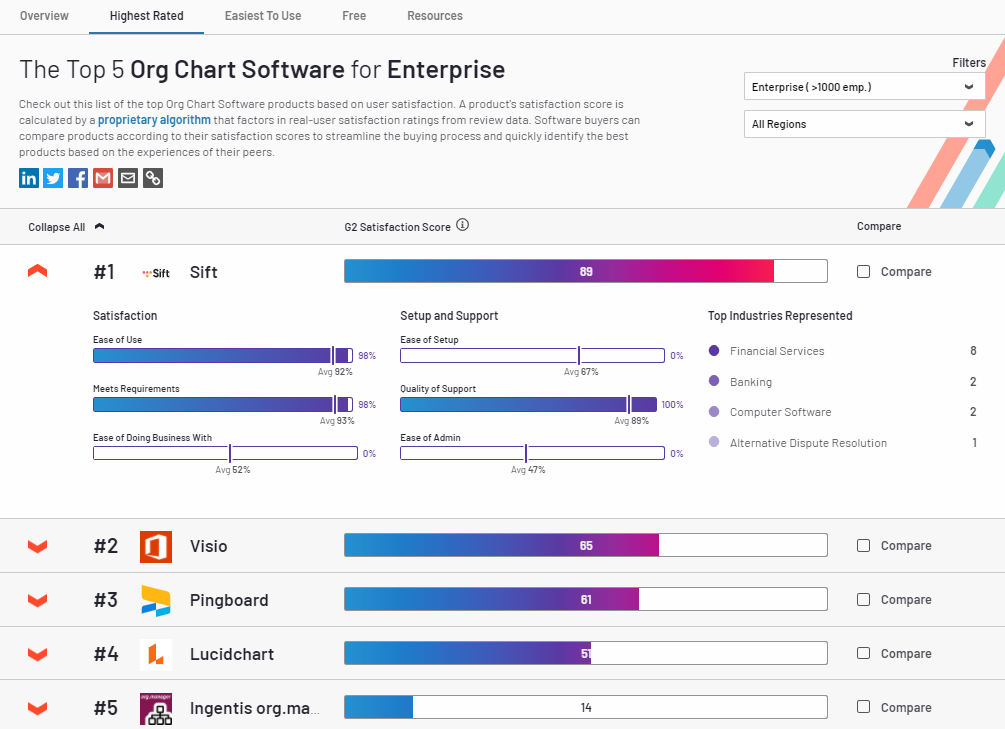Click the Financial Services industry label

pos(777,351)
